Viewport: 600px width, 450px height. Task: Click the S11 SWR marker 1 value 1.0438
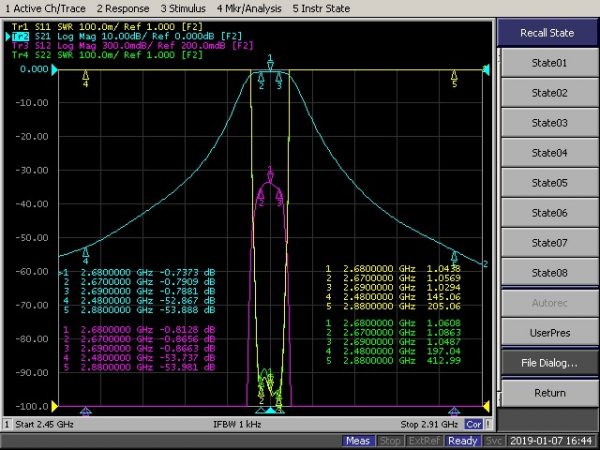pos(443,269)
